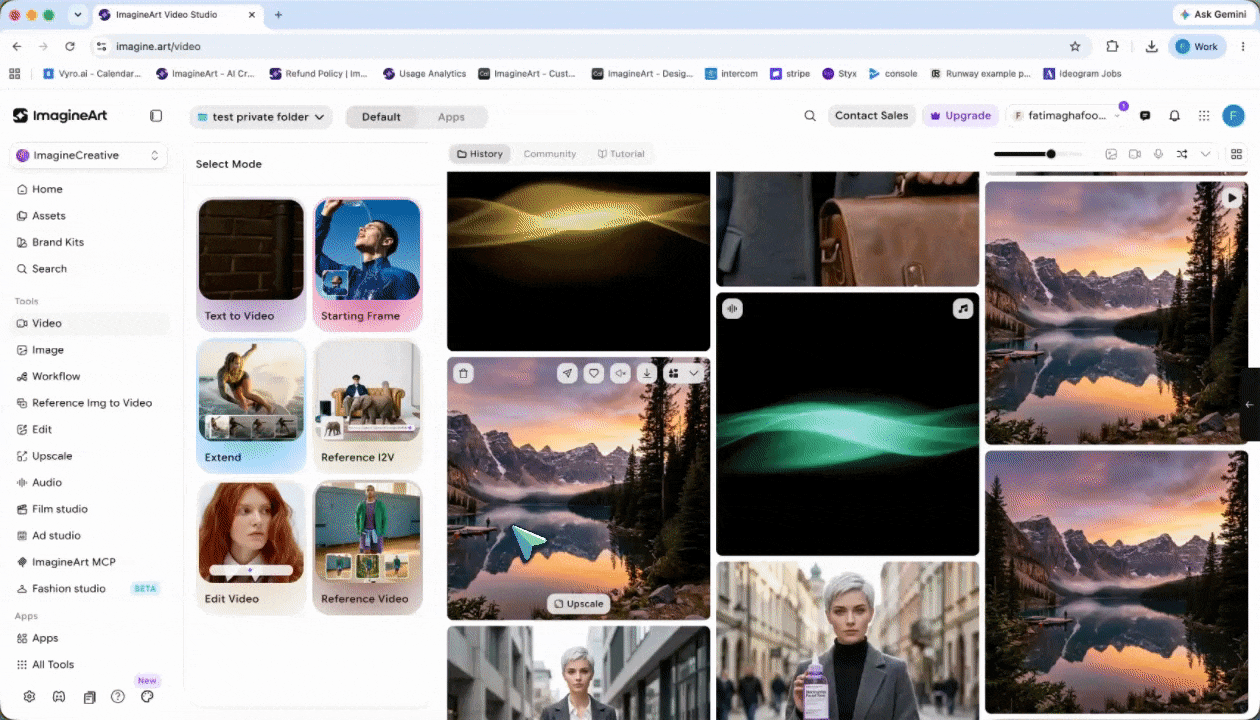The height and width of the screenshot is (720, 1260).
Task: Click the Upscale button on lake video
Action: click(578, 603)
